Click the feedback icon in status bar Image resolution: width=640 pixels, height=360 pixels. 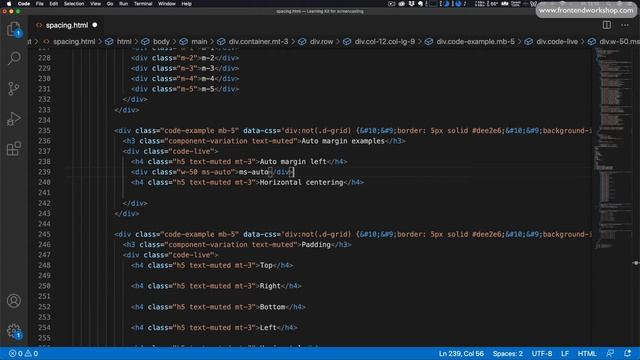click(x=610, y=353)
